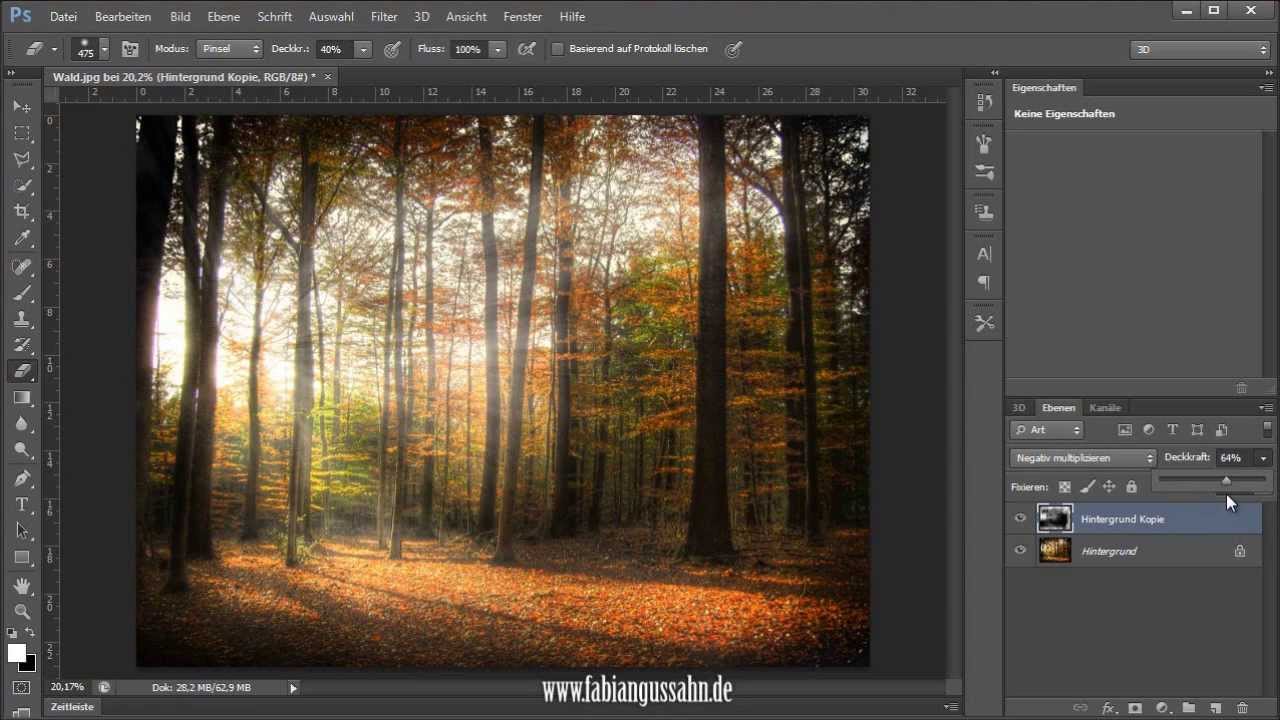1280x720 pixels.
Task: Open the 3D workspace dropdown
Action: pyautogui.click(x=1200, y=49)
